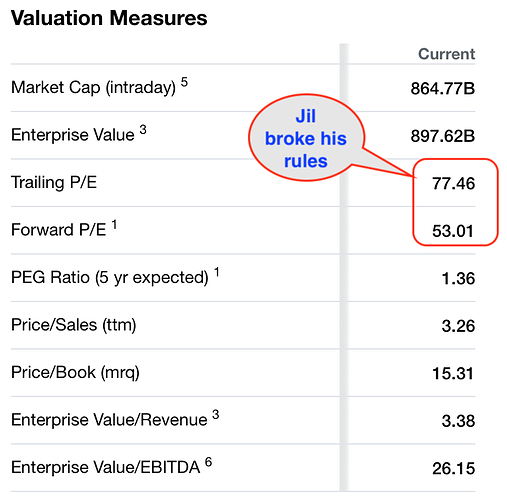Click the Price/Book (mrq) label

point(75,372)
